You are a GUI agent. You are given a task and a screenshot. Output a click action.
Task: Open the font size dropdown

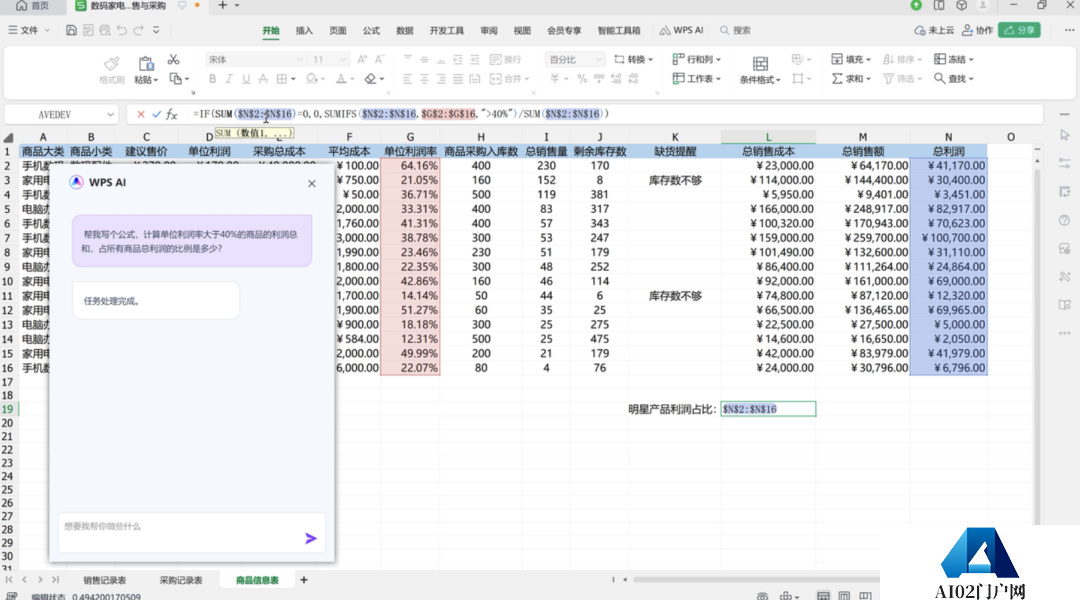[343, 59]
